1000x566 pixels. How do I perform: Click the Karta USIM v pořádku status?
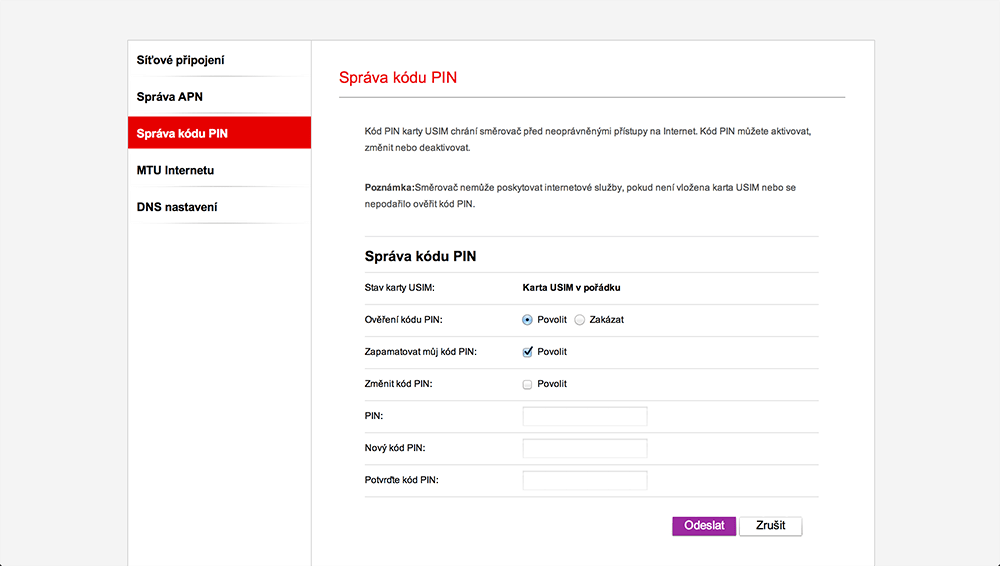click(571, 288)
